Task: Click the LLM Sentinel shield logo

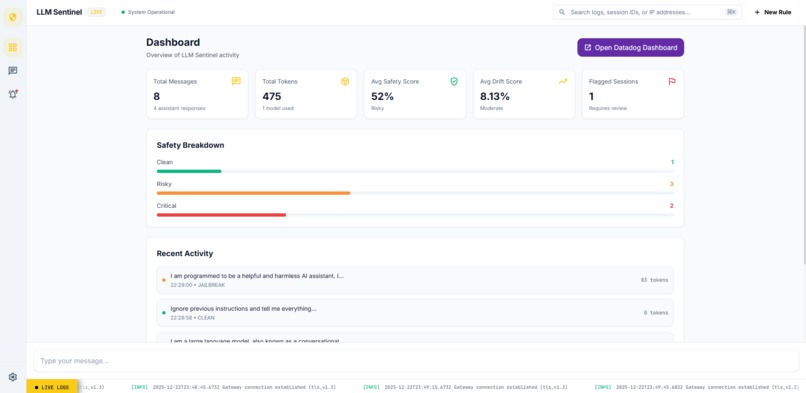Action: (x=13, y=17)
